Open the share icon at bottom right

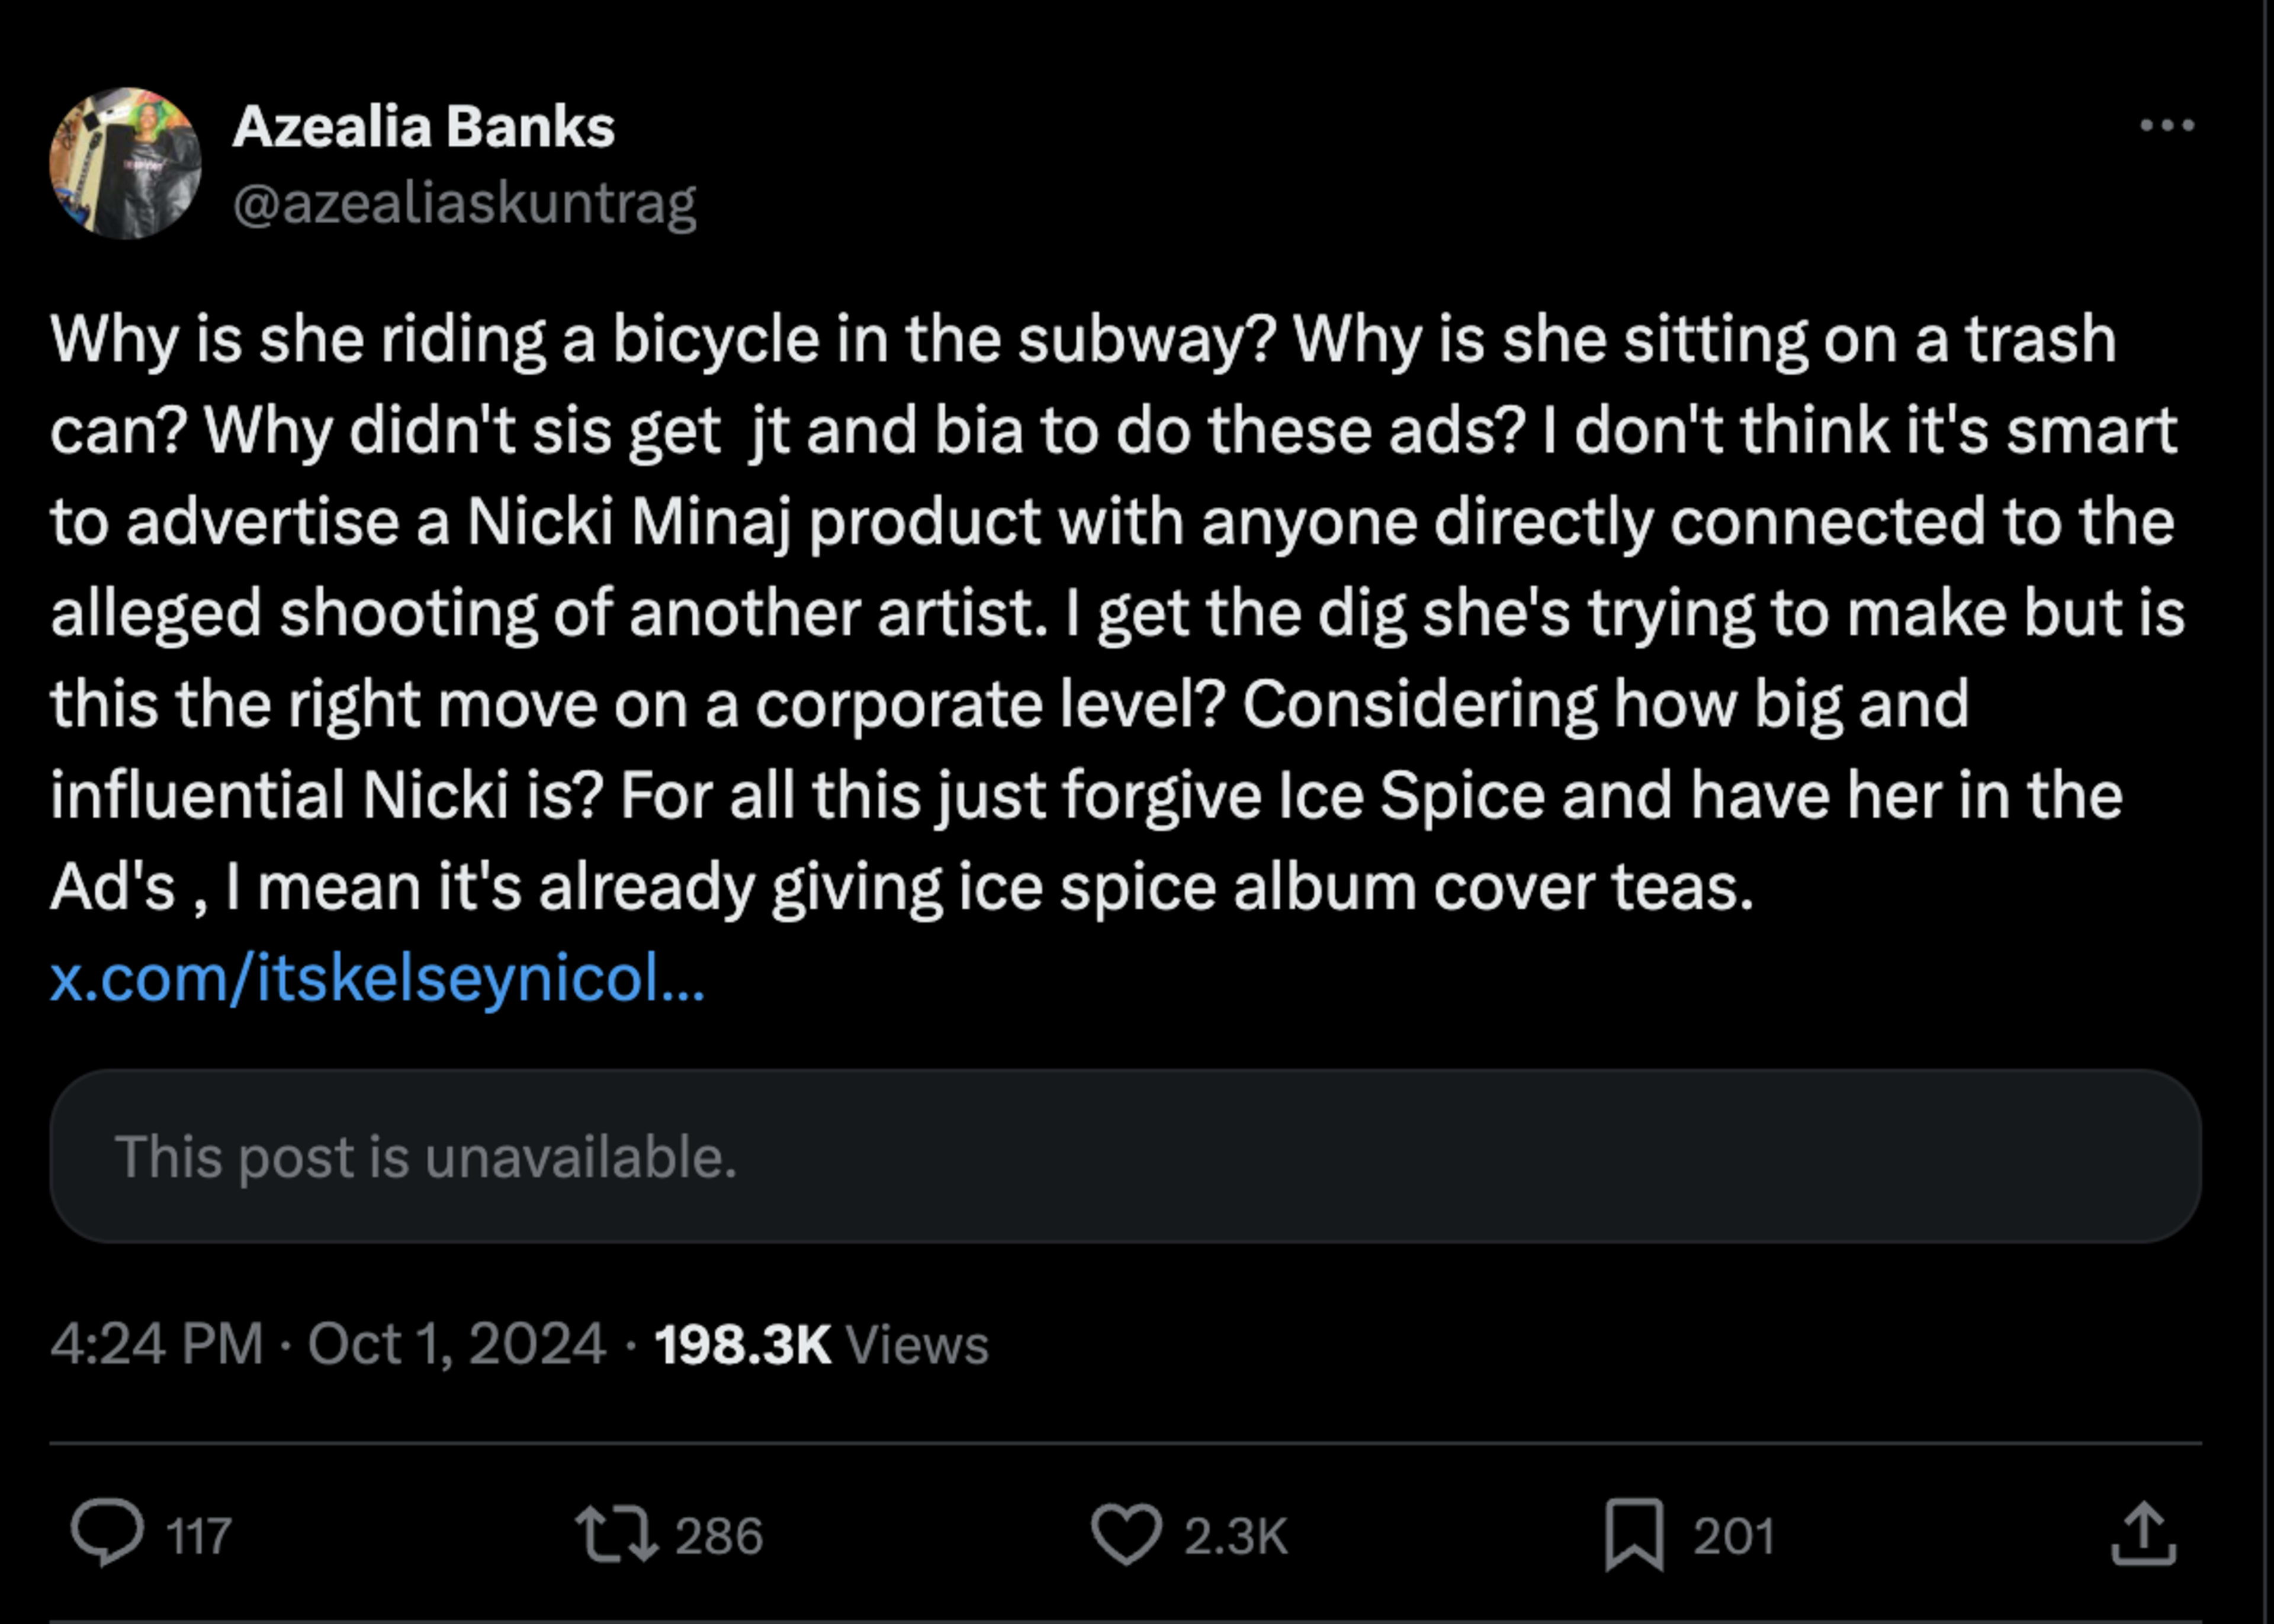click(2143, 1533)
